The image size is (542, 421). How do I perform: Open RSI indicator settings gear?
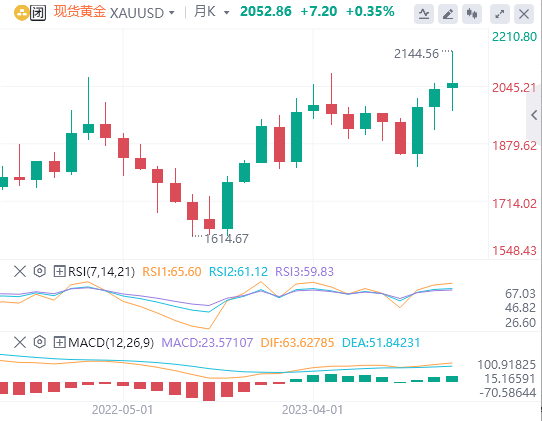(40, 271)
